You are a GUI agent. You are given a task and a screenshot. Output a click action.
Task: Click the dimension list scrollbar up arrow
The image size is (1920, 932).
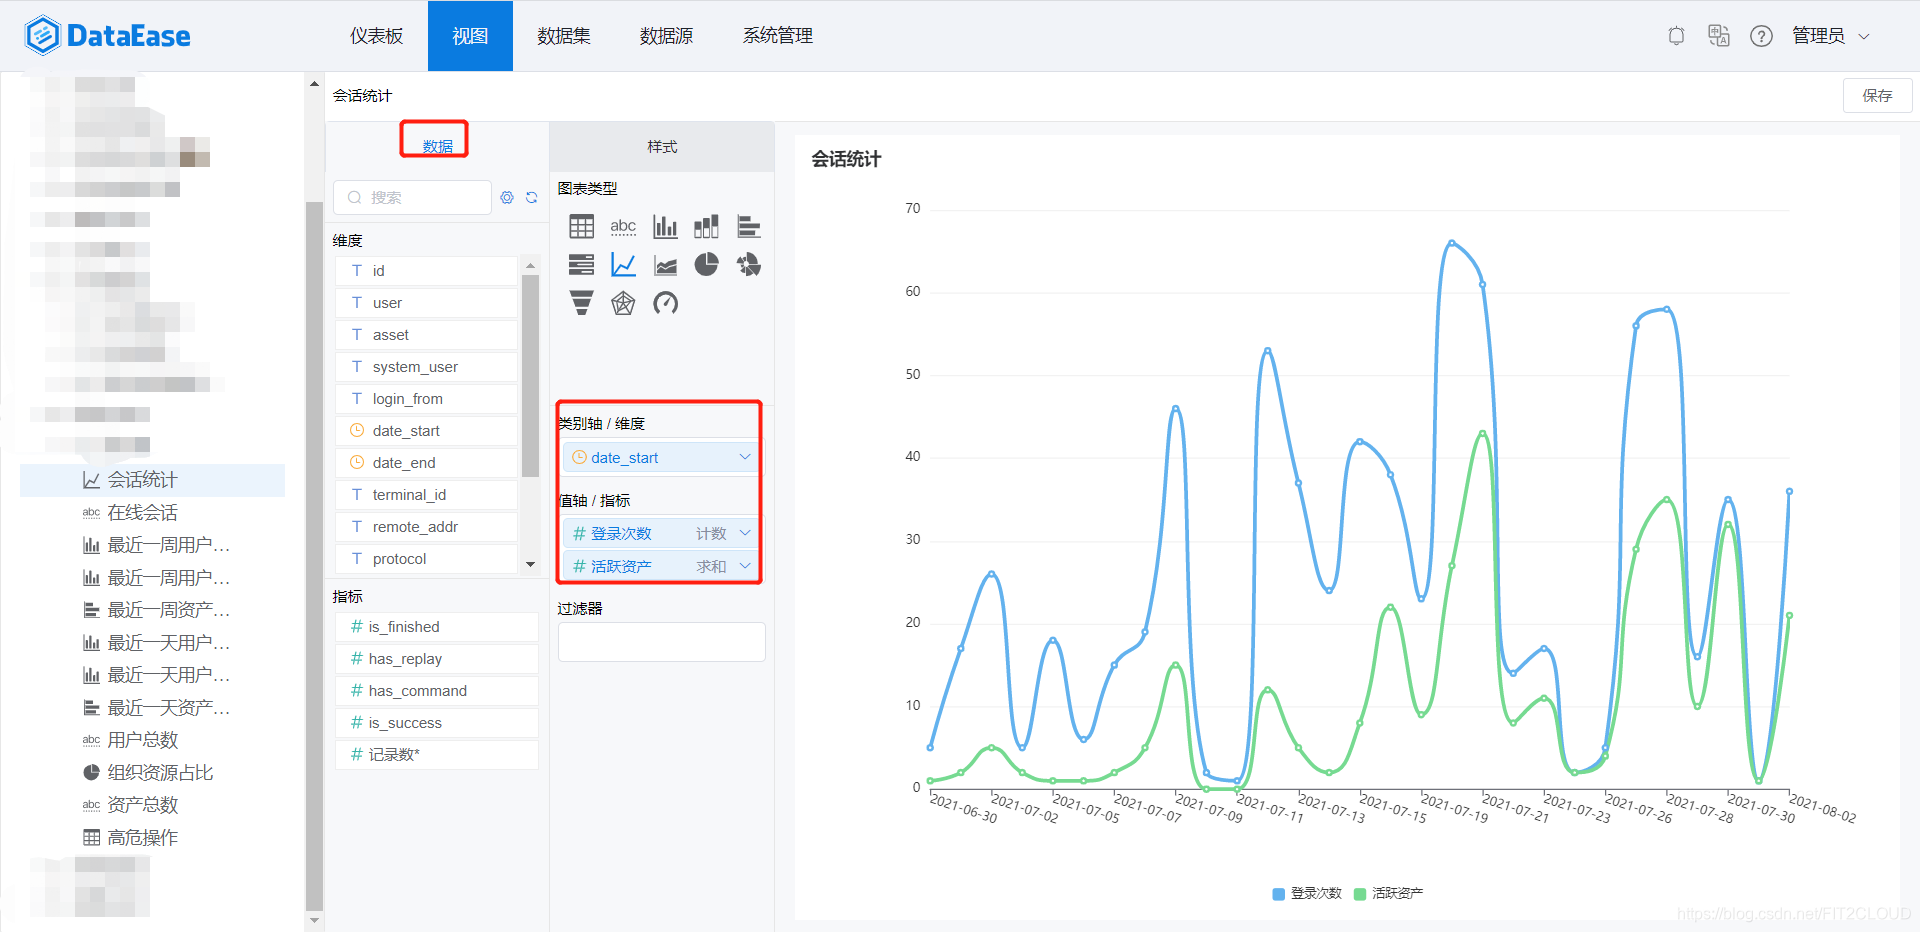(x=530, y=265)
